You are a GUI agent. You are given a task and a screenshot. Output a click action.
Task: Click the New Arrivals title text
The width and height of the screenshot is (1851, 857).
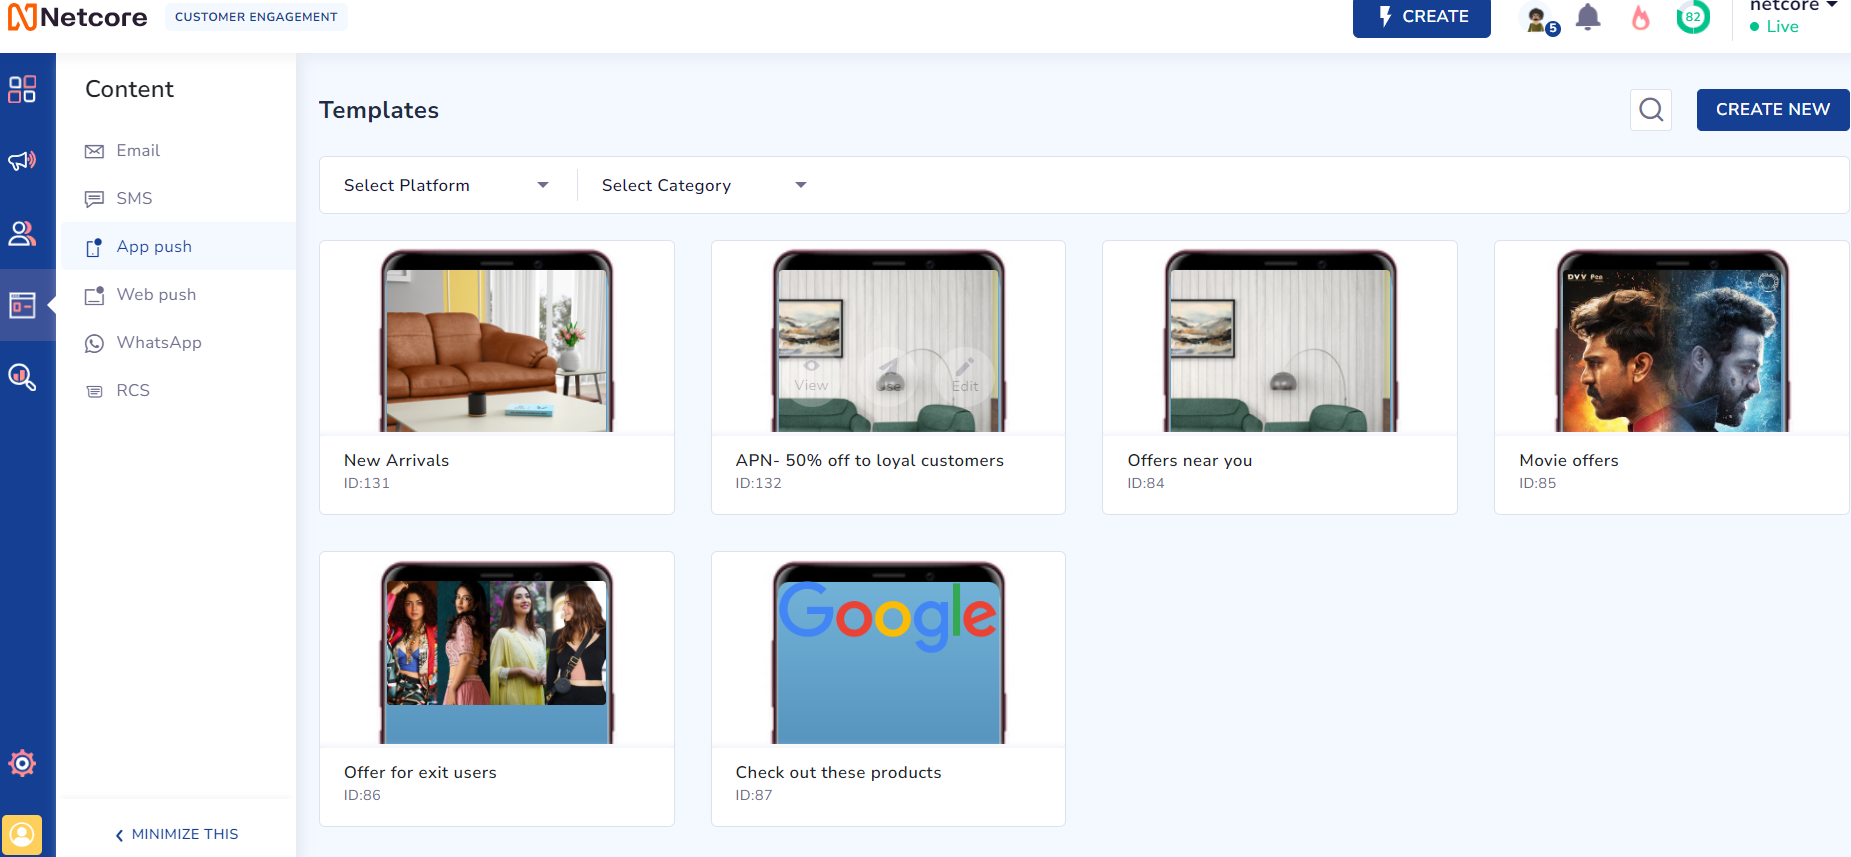tap(396, 460)
